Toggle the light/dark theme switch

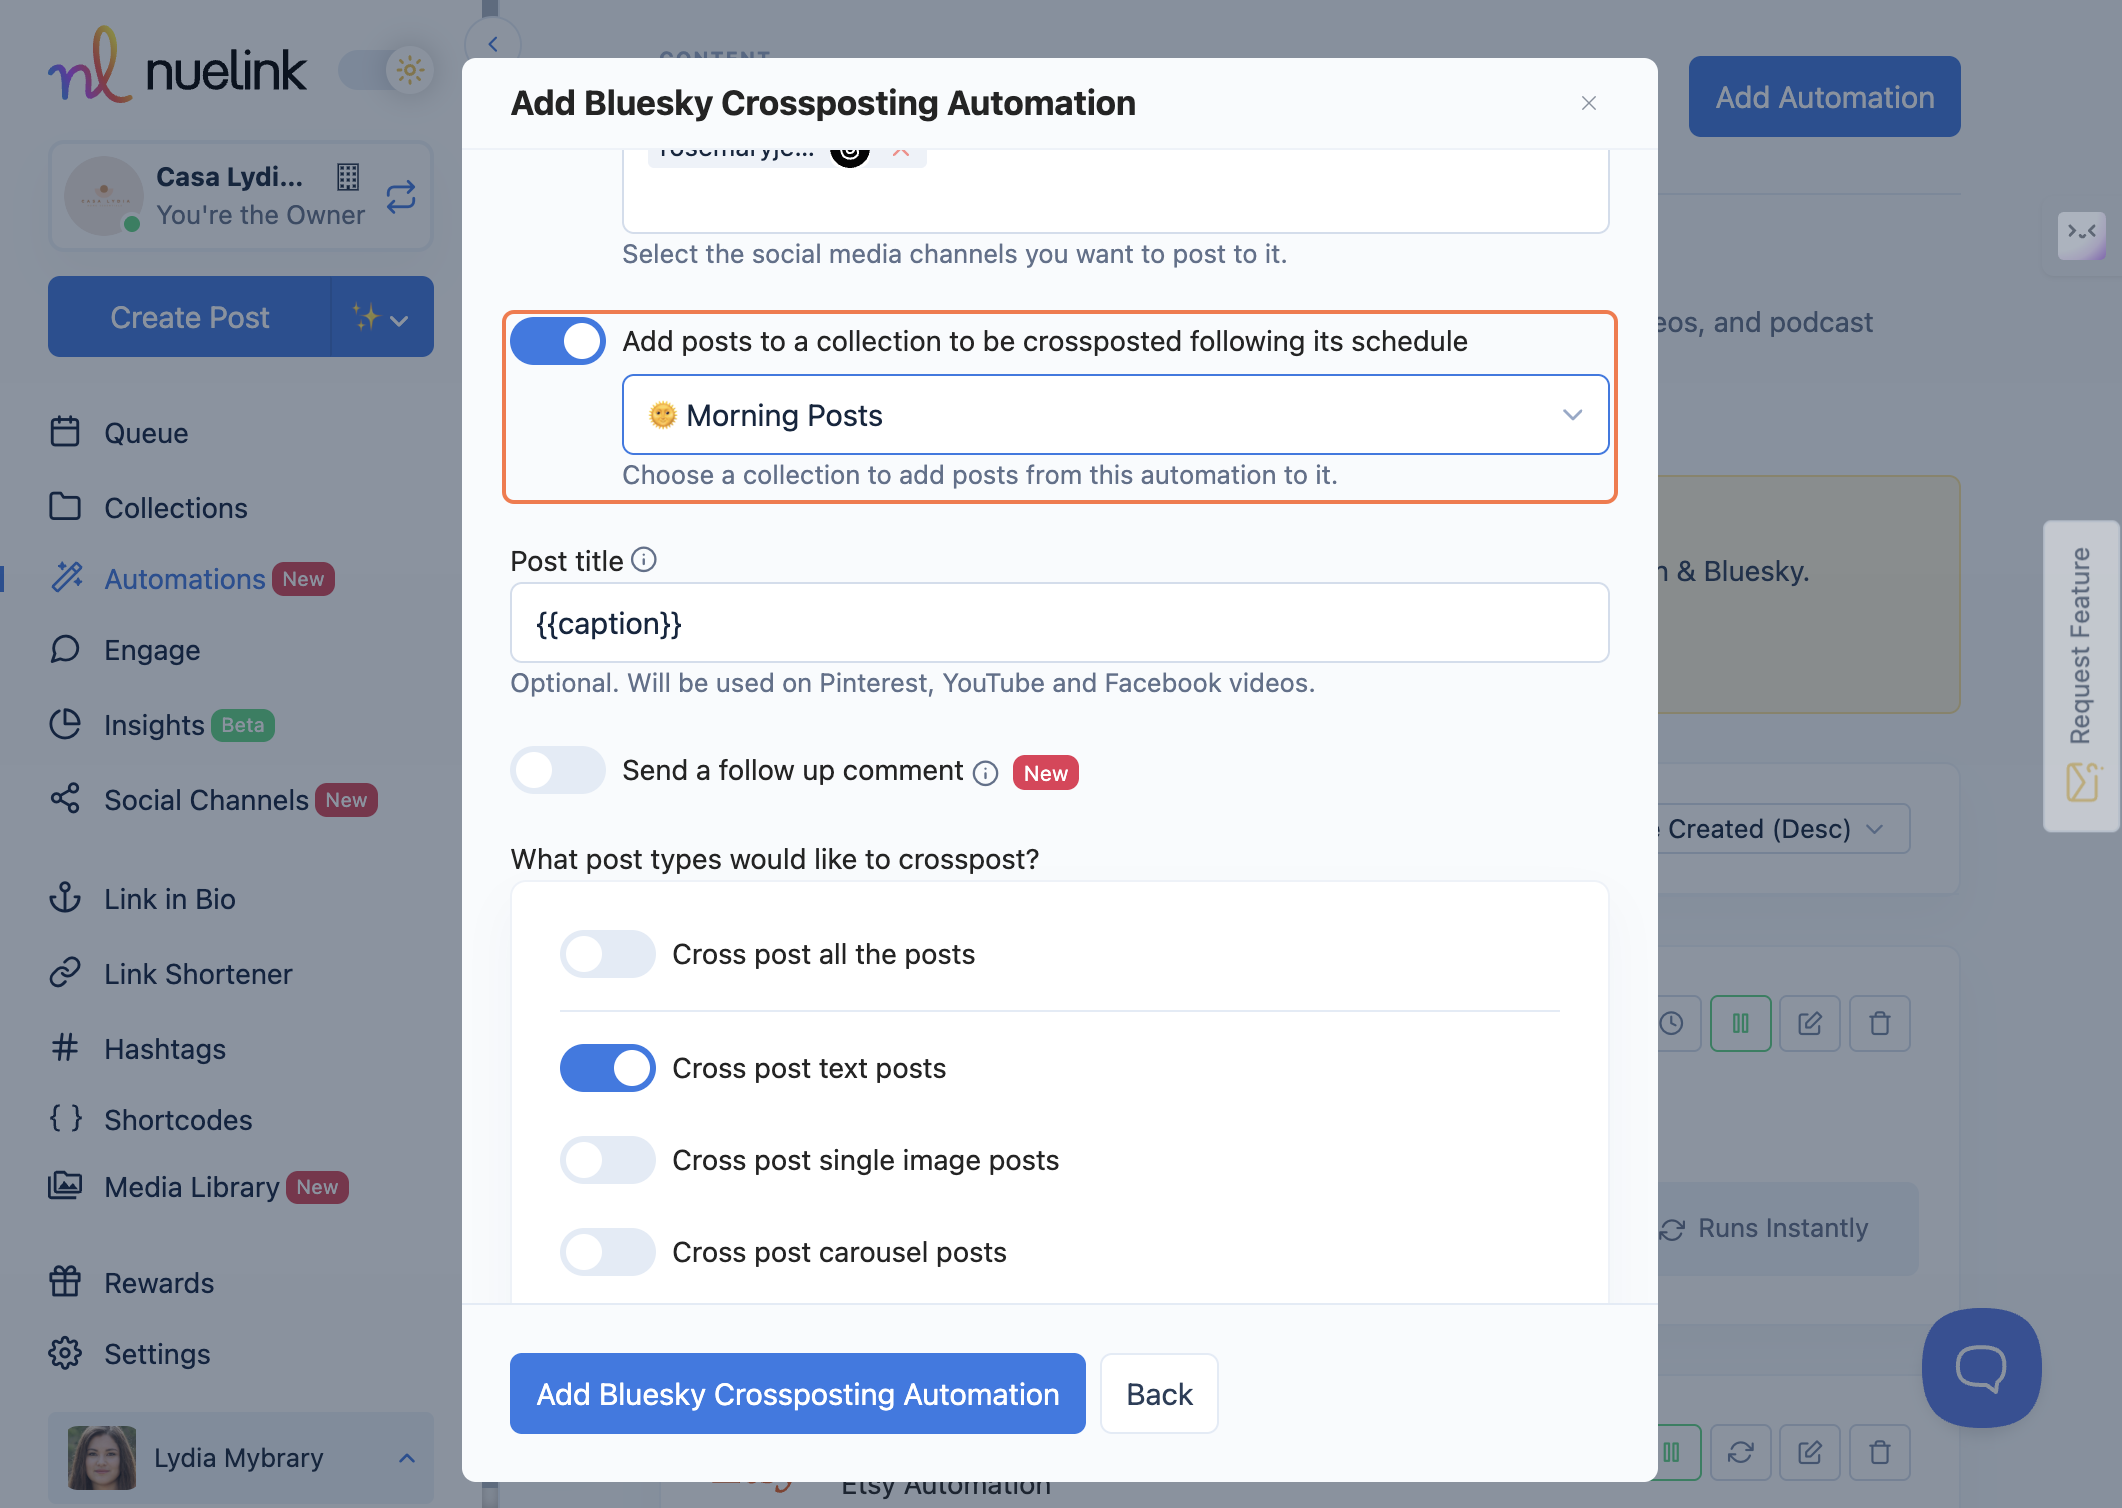[386, 70]
